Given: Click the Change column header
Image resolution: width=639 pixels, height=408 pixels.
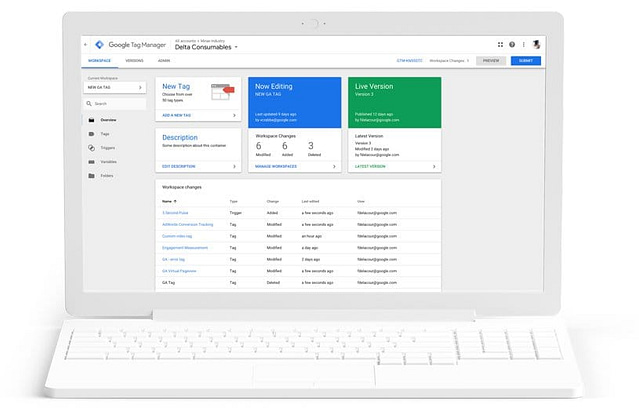Looking at the screenshot, I should [273, 201].
